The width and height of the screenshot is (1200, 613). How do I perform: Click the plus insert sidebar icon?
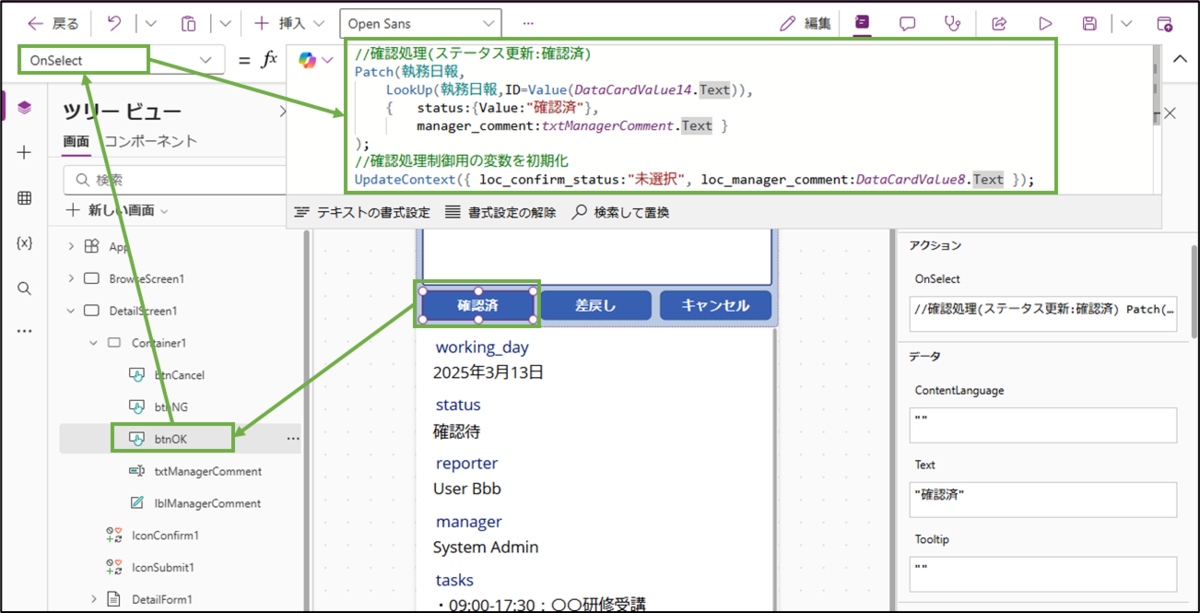(x=24, y=152)
